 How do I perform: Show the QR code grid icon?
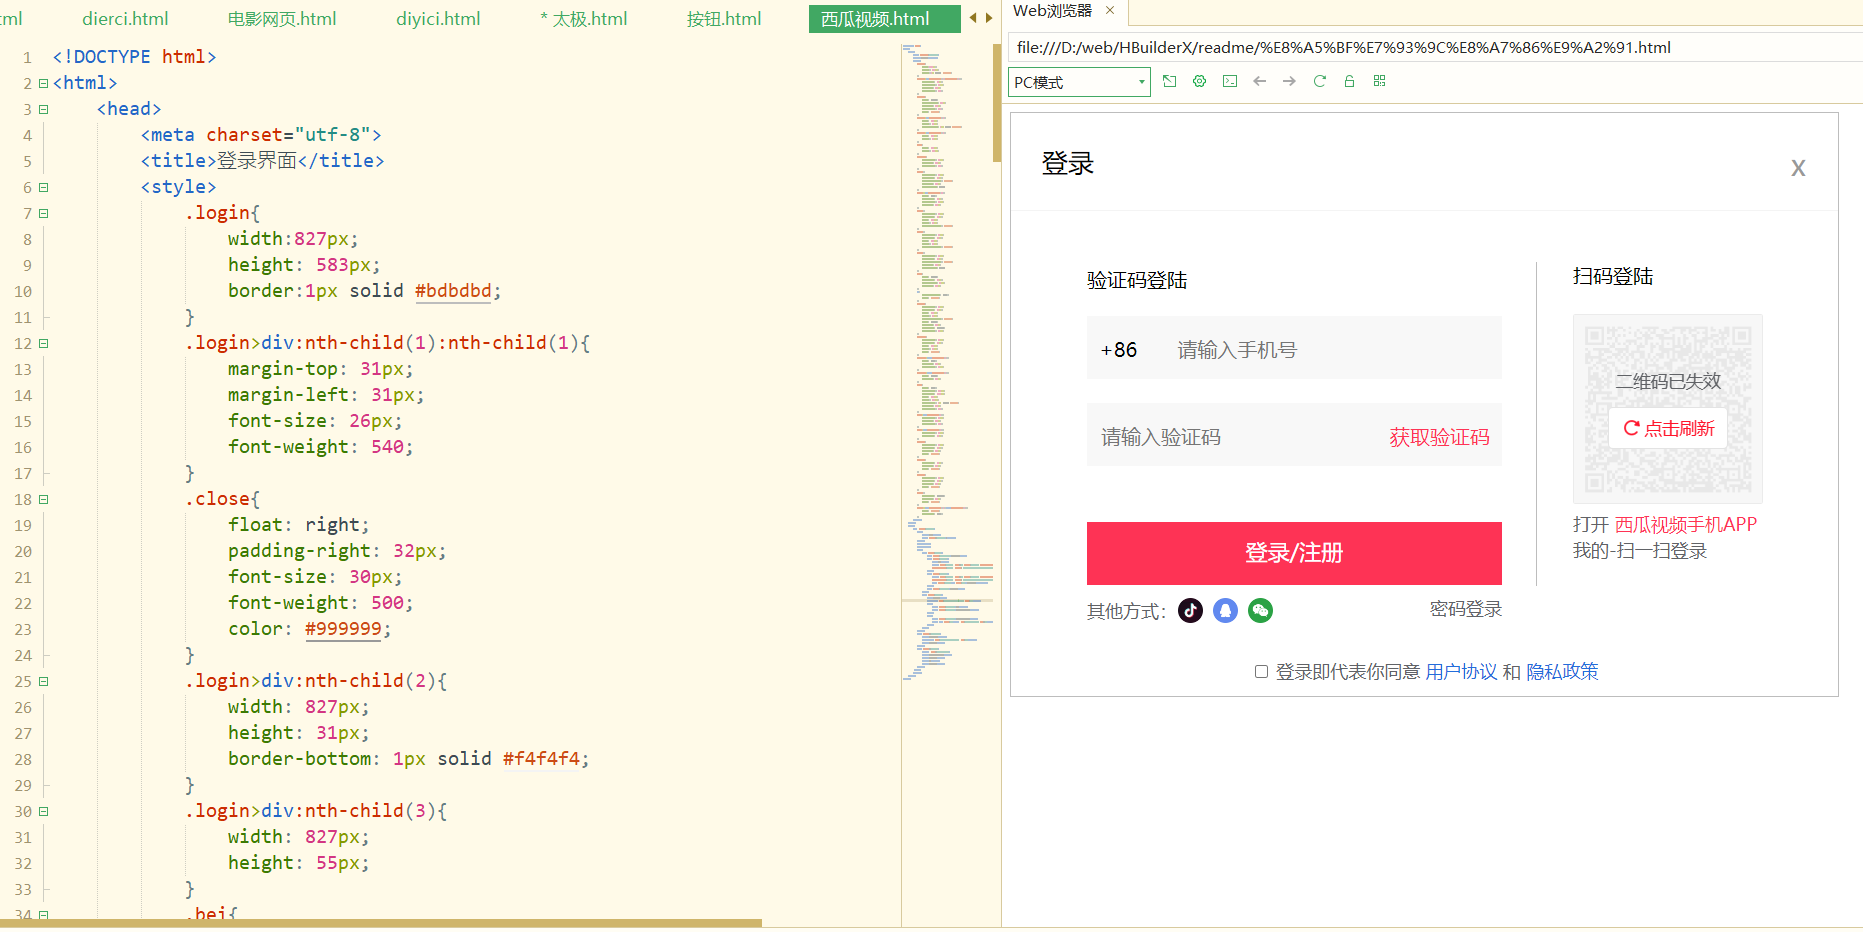coord(1379,81)
